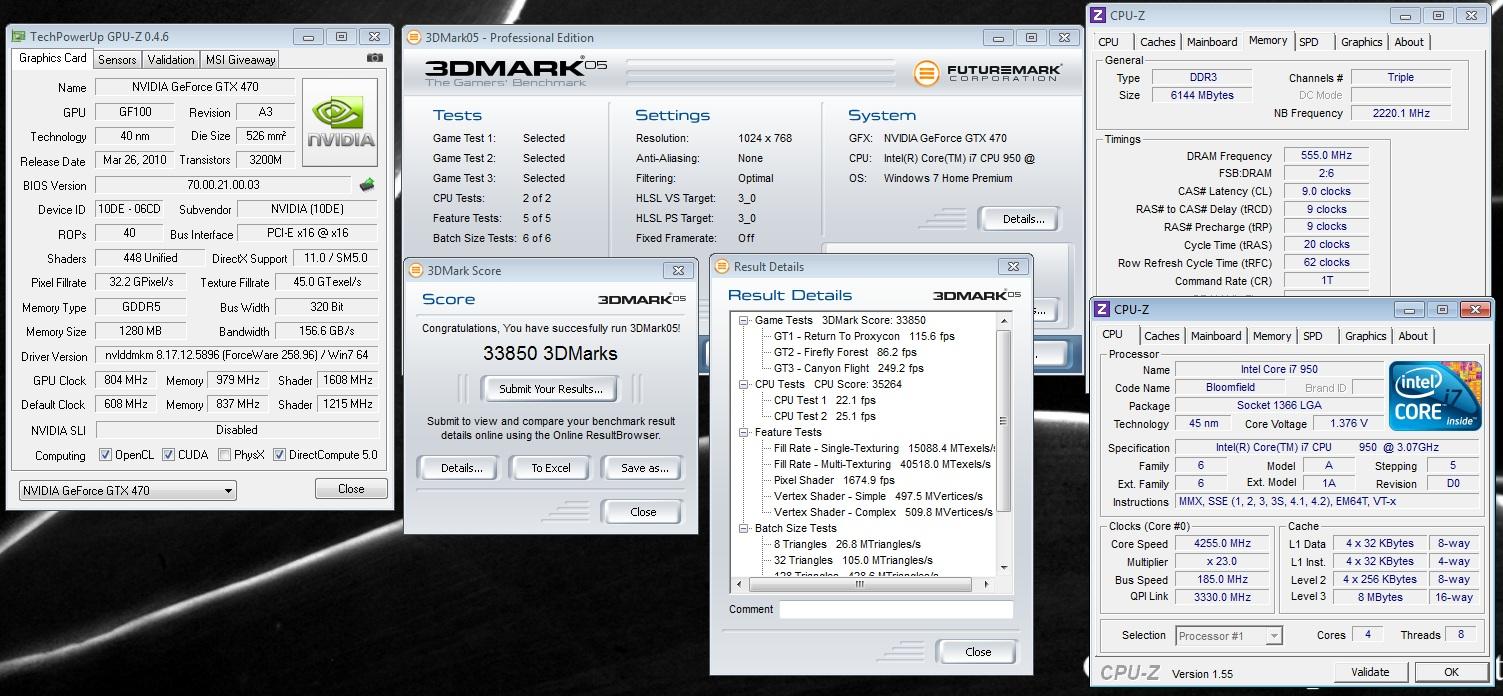Open About tab in the lower CPU-Z window

tap(1413, 336)
